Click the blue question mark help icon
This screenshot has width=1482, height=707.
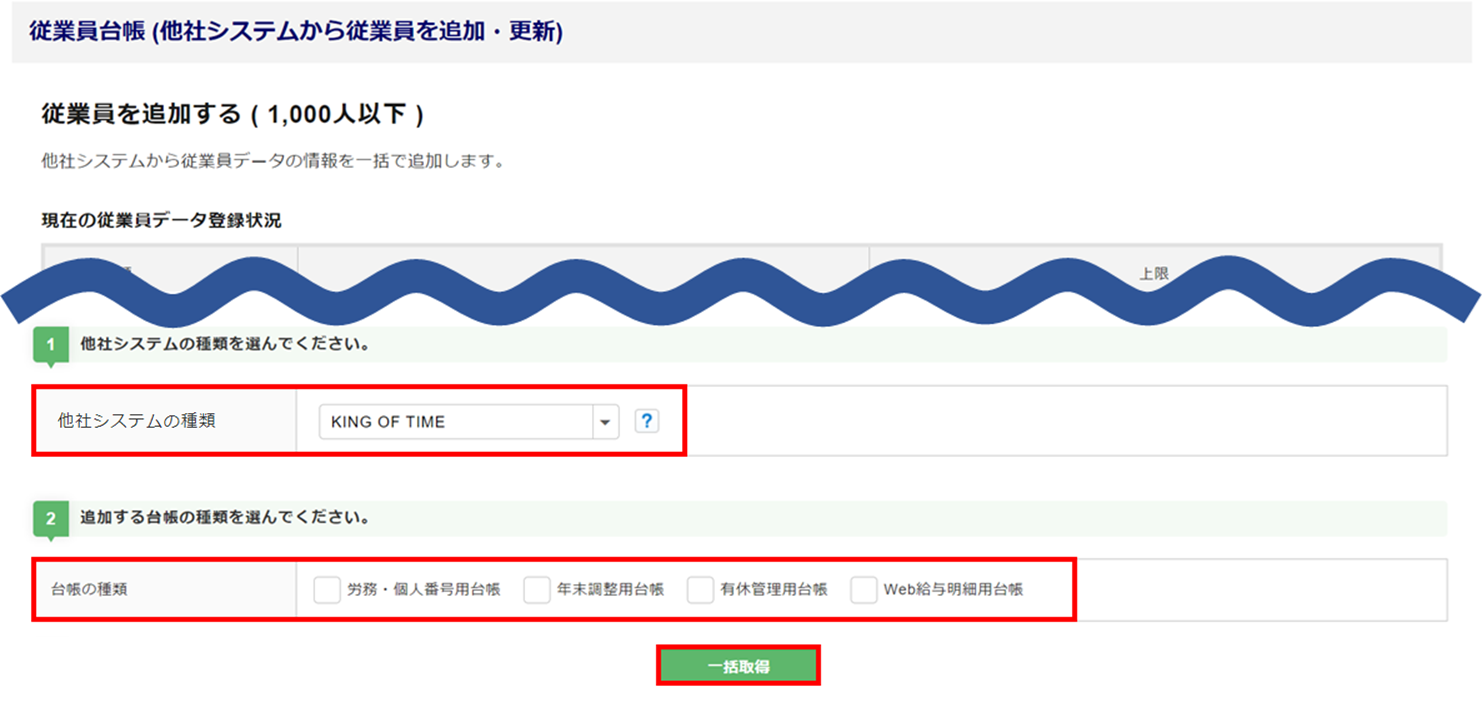(x=647, y=422)
